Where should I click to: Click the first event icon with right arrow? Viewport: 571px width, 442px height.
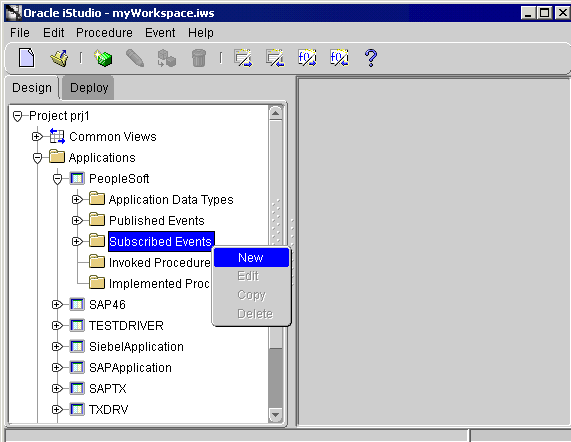(x=243, y=58)
